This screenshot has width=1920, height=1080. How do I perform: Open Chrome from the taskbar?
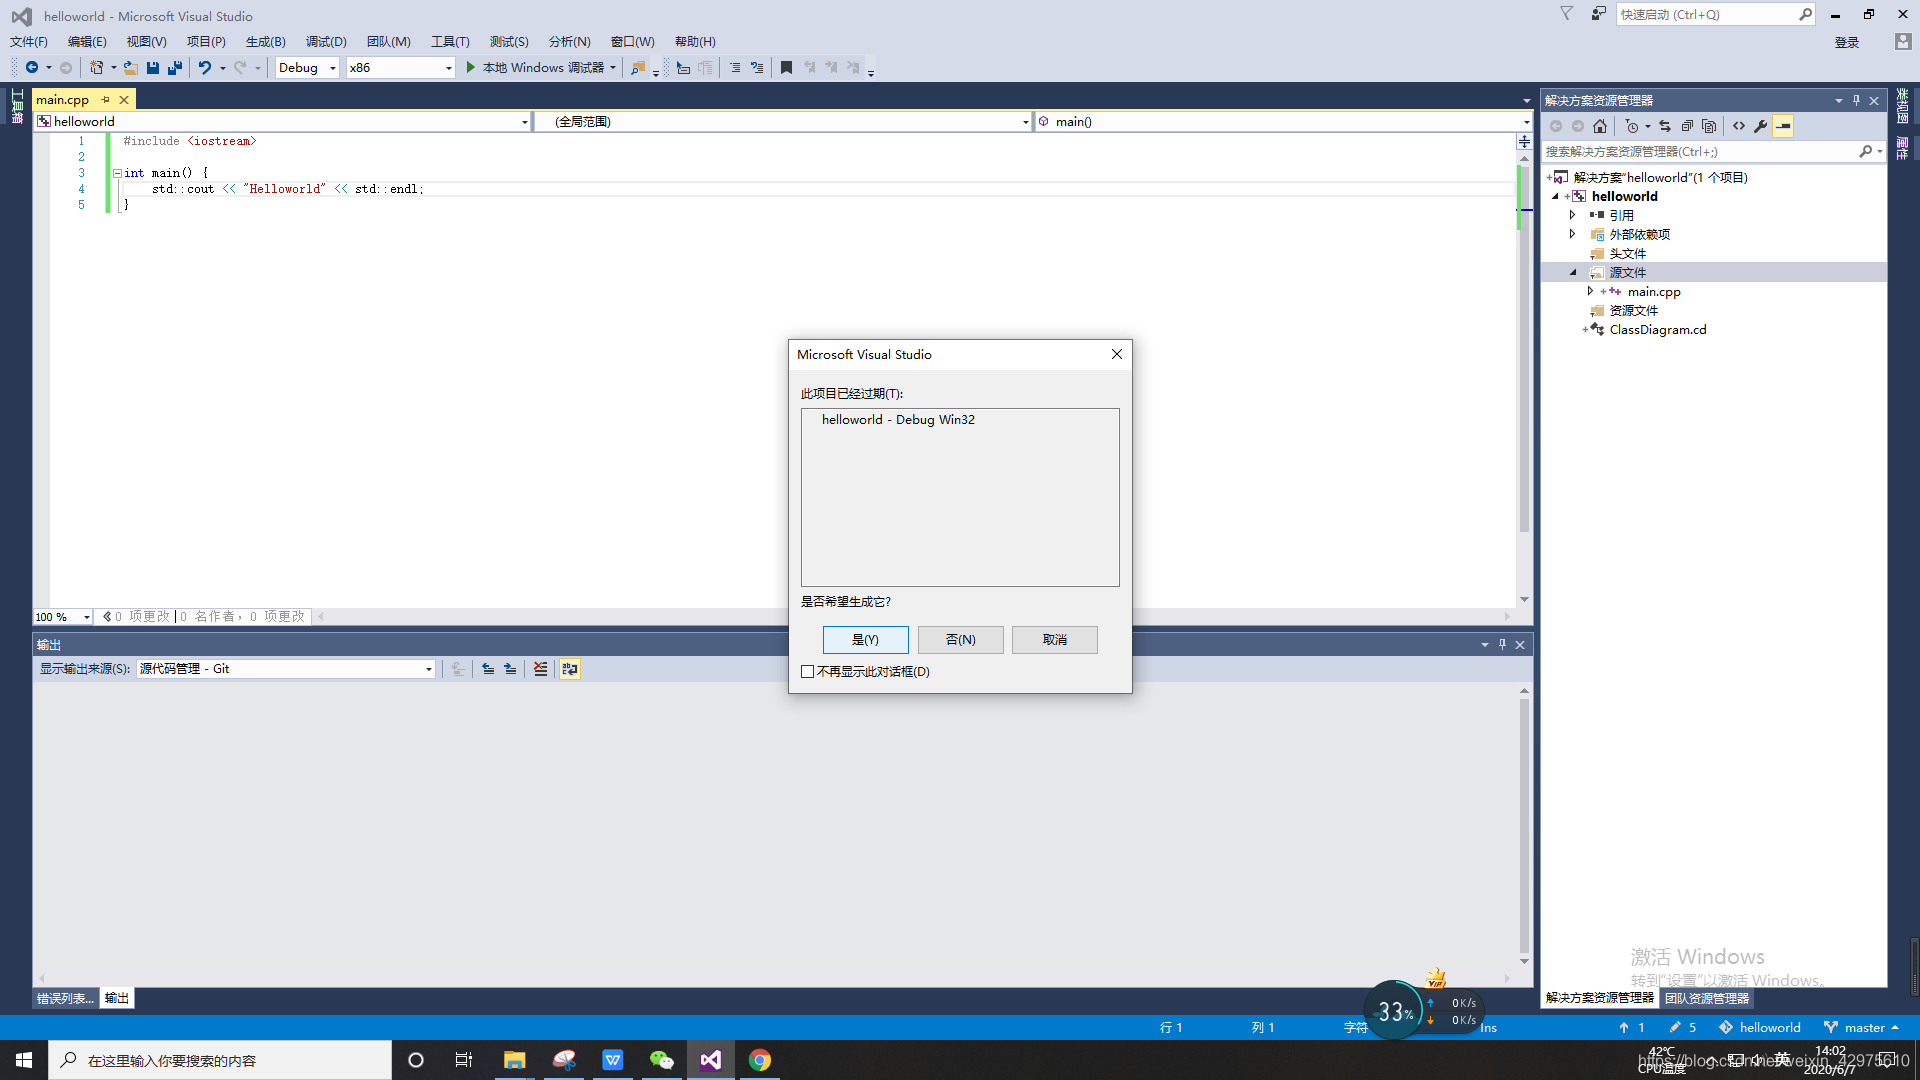tap(760, 1060)
